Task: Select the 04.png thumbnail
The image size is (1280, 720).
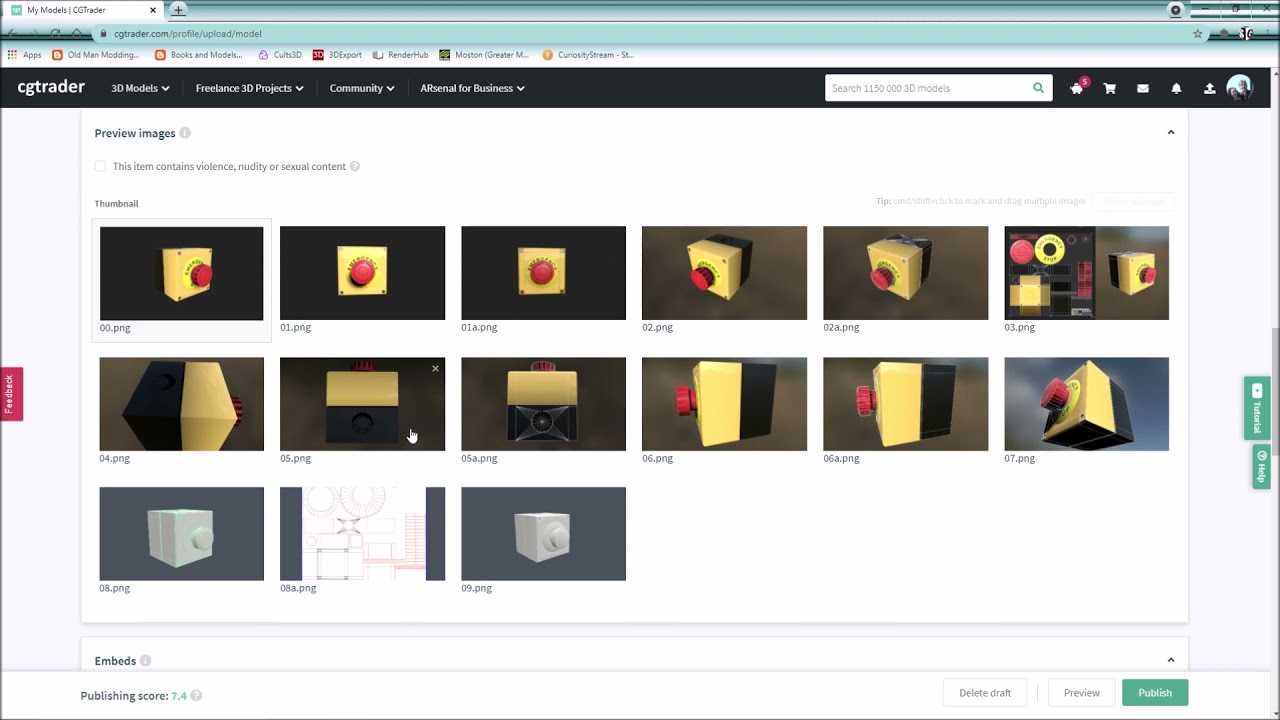Action: (181, 404)
